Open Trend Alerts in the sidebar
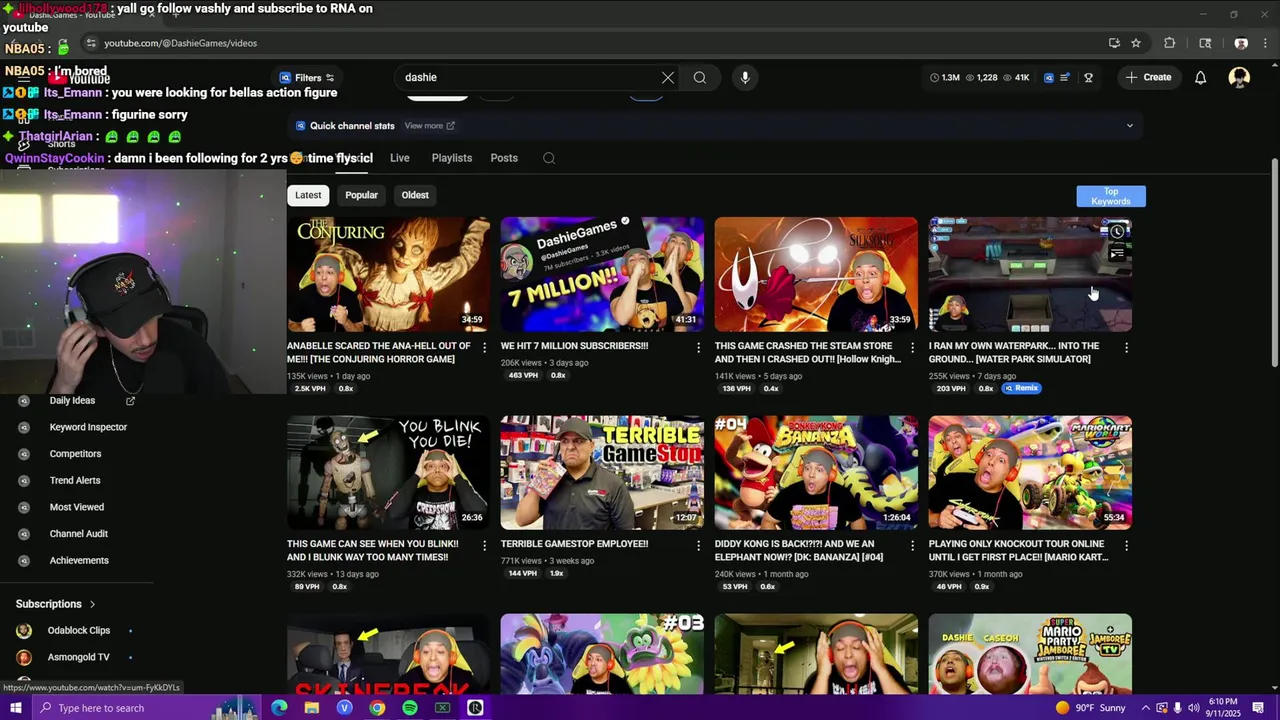 [x=75, y=480]
